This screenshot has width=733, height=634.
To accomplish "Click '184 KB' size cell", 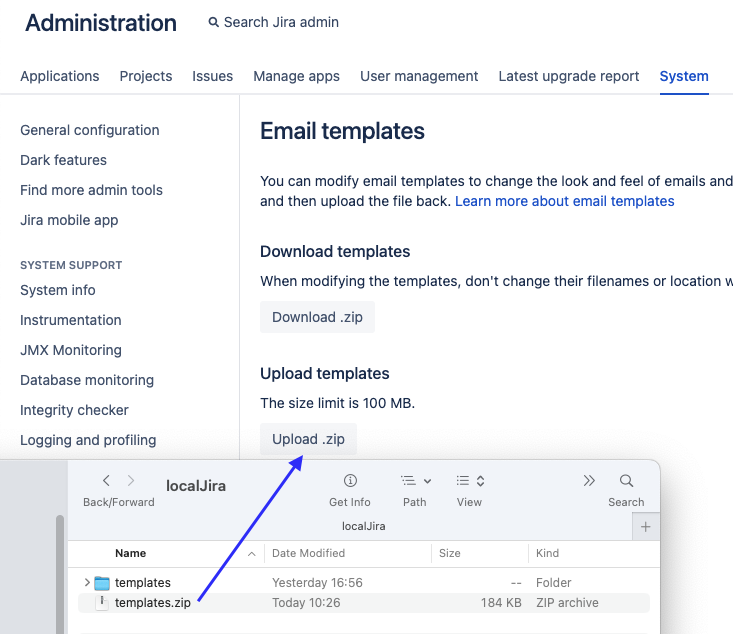I will (x=501, y=603).
